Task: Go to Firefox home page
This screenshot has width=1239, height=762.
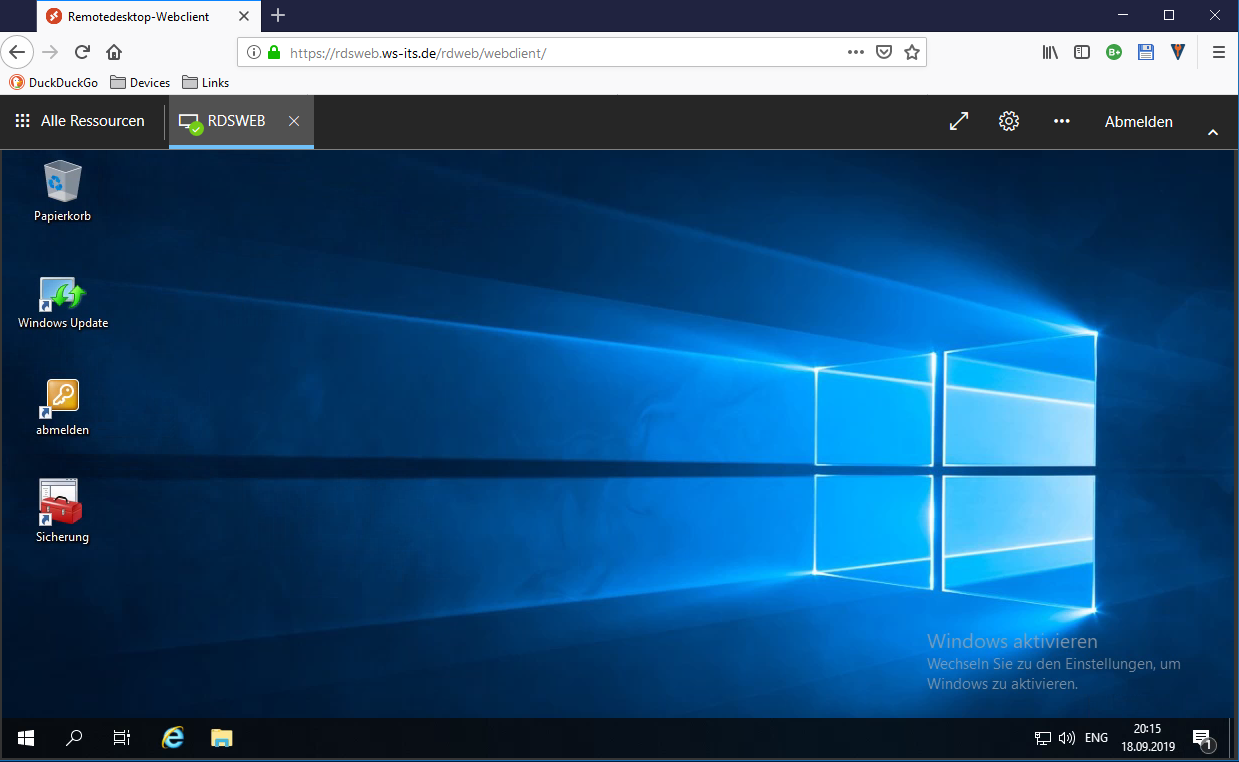Action: click(x=114, y=52)
